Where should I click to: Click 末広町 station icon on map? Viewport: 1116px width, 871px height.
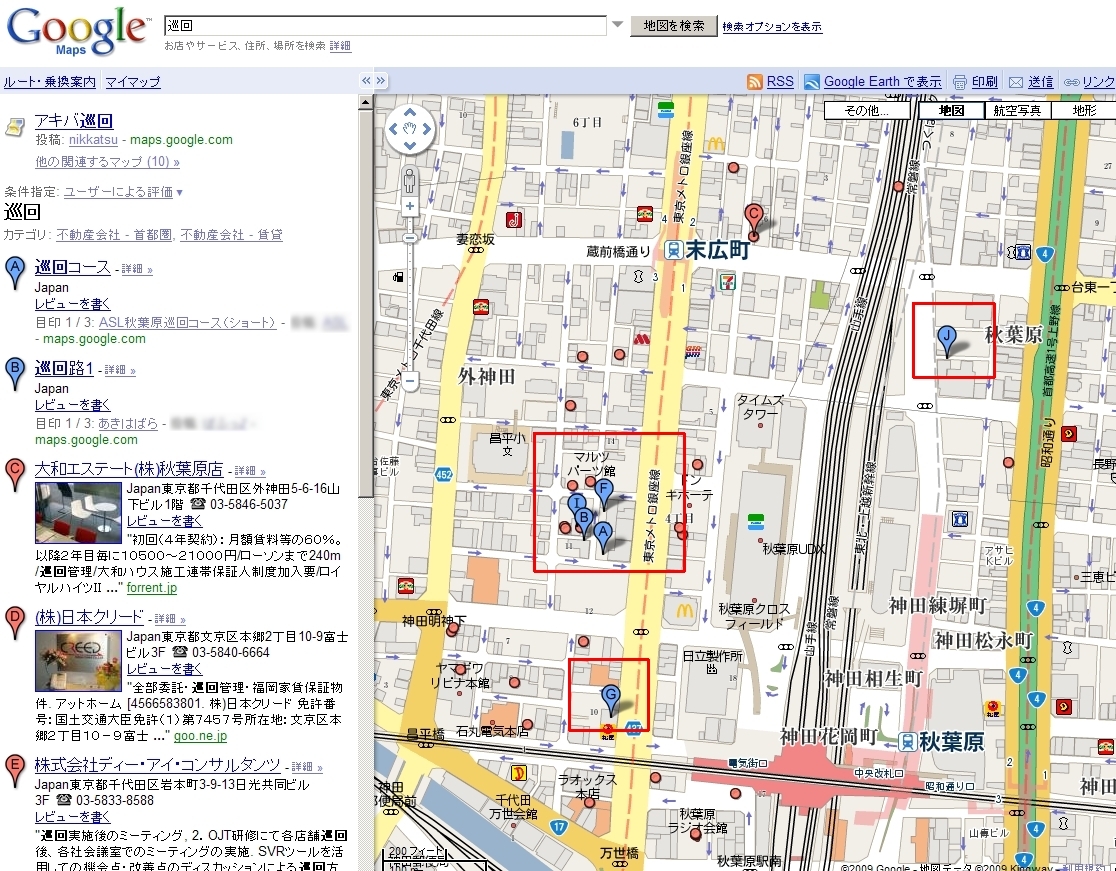click(x=673, y=250)
